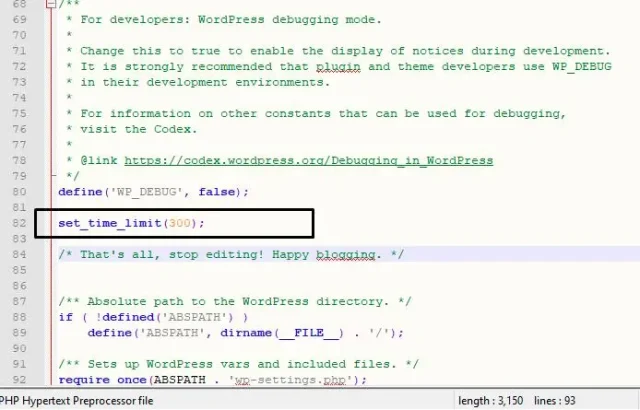Collapse the comment block fold at line 68
The width and height of the screenshot is (640, 410).
pyautogui.click(x=49, y=5)
